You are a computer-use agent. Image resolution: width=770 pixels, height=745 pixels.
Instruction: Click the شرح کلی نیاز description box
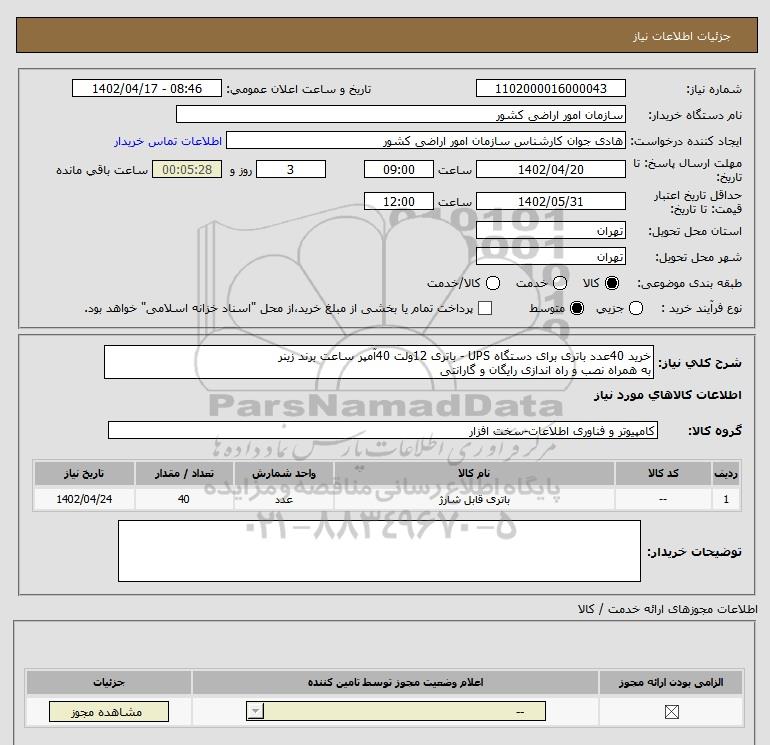point(379,362)
